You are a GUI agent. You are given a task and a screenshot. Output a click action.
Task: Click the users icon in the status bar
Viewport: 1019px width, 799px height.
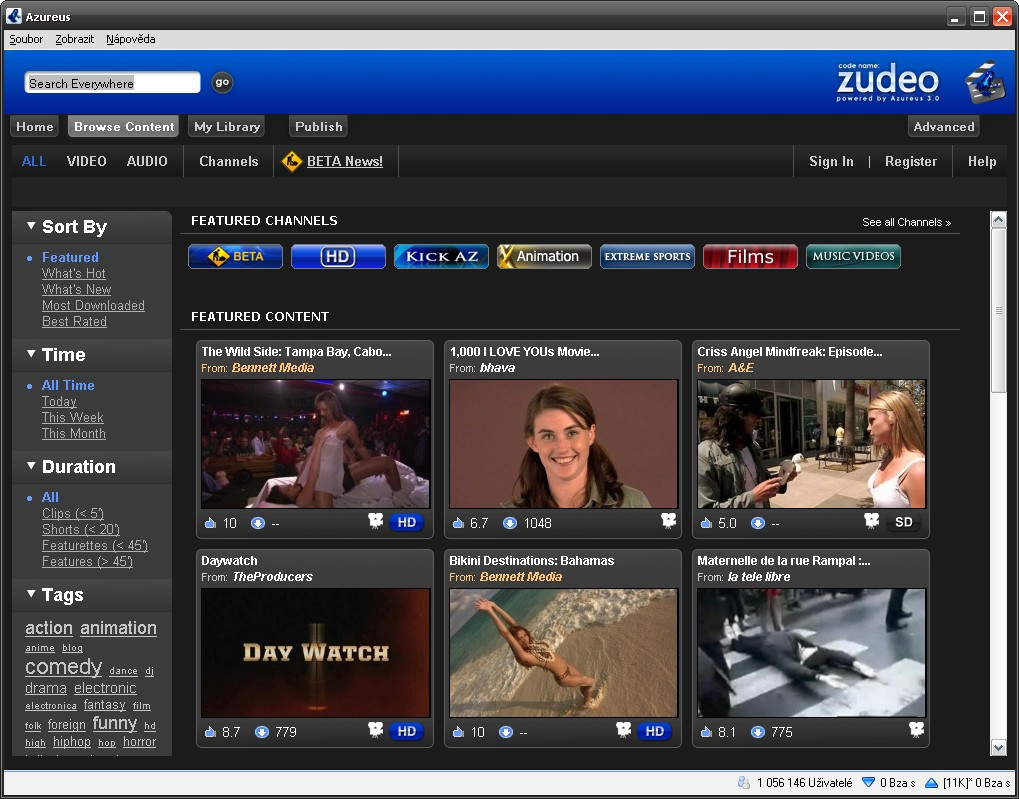point(744,782)
